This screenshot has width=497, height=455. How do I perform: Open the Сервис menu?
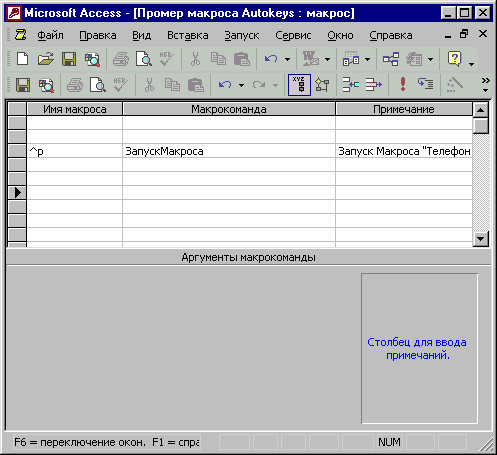[293, 35]
